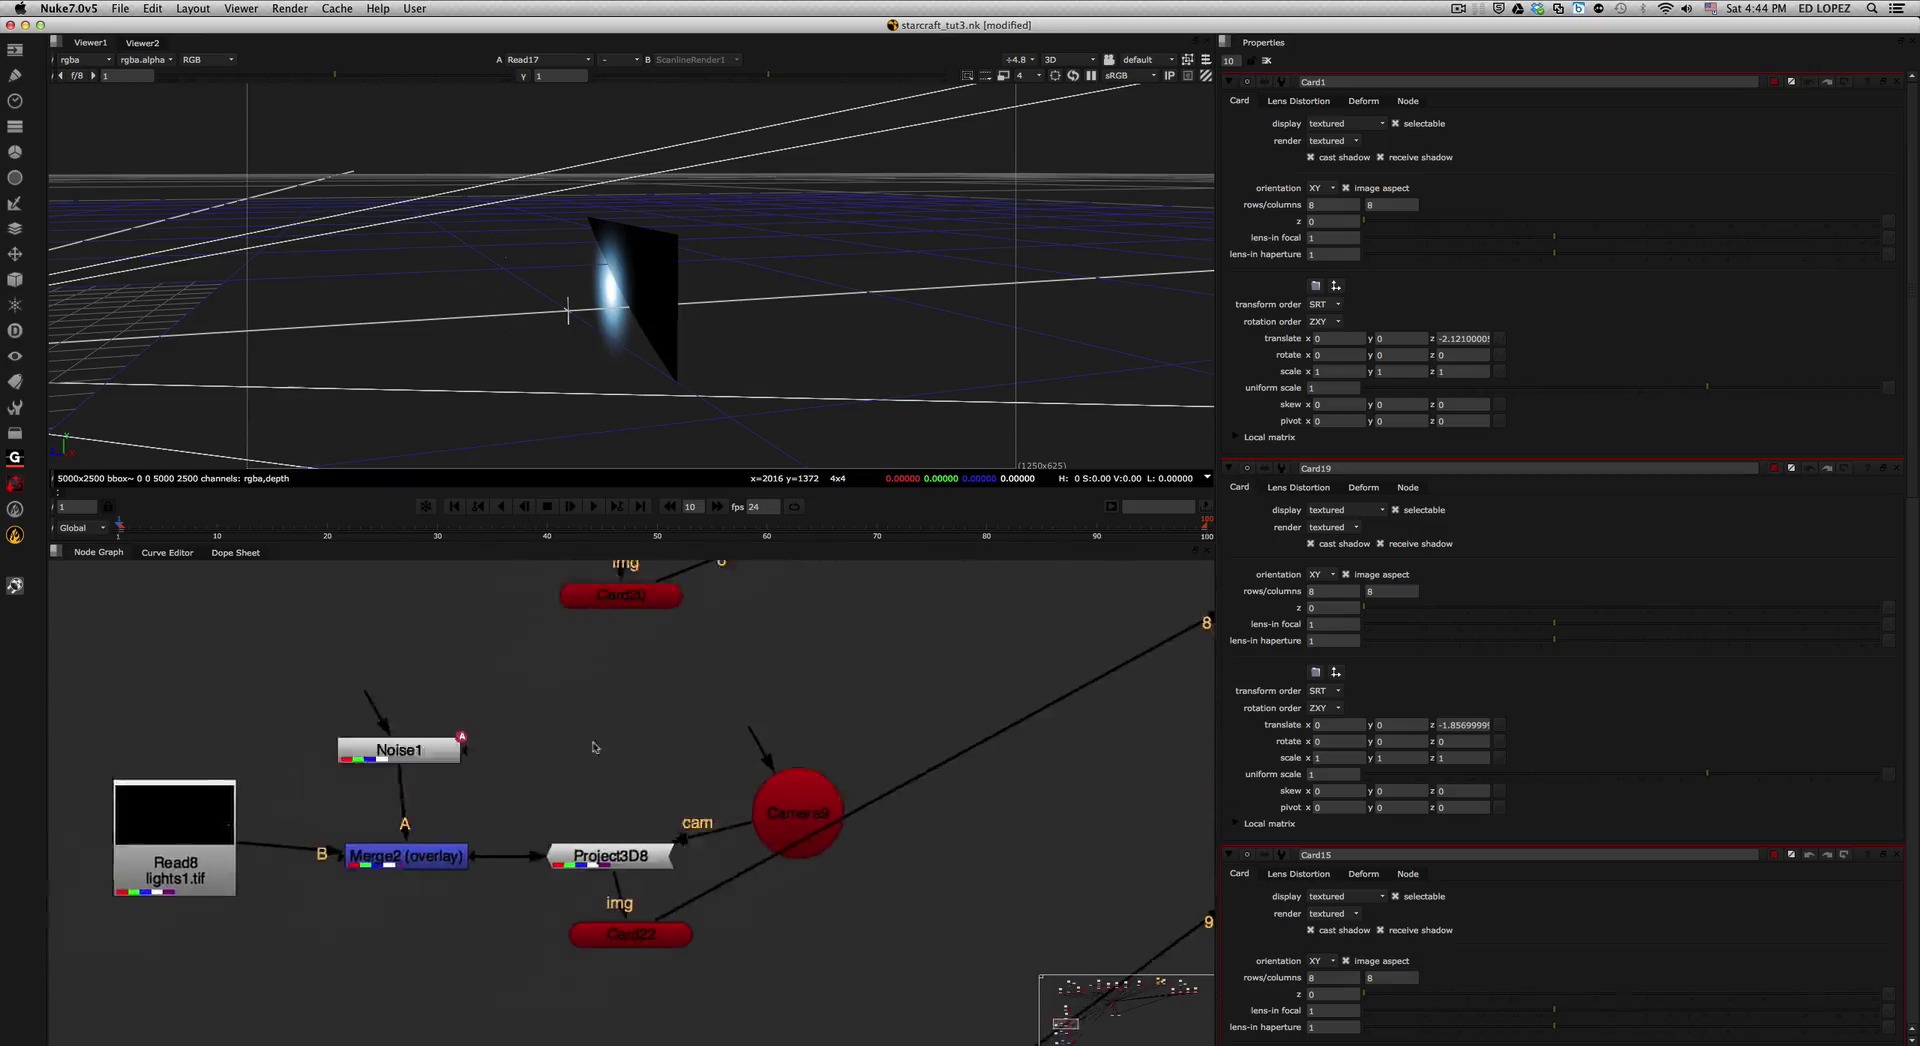The height and width of the screenshot is (1046, 1920).
Task: Refresh the viewer with update icon
Action: click(x=1073, y=75)
